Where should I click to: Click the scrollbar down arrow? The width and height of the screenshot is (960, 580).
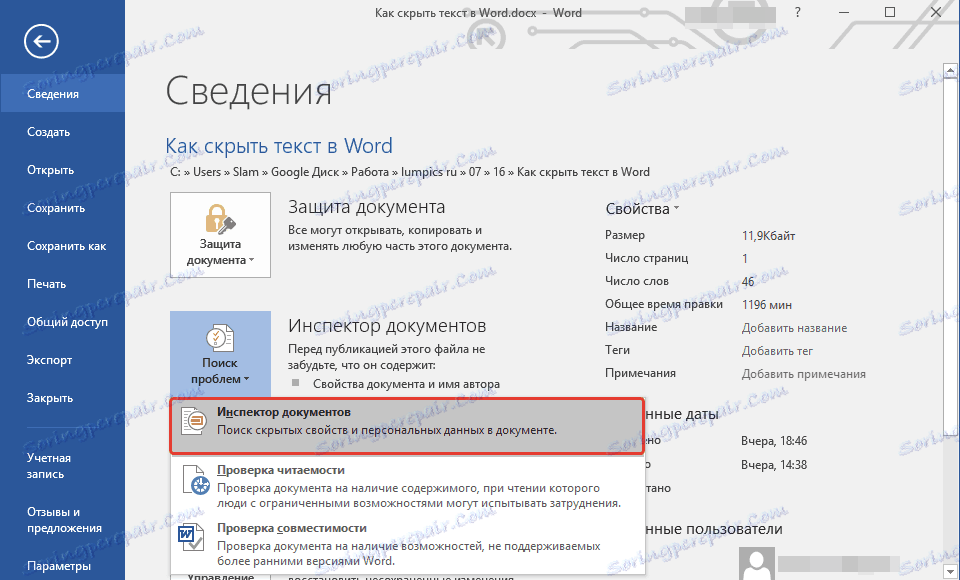coord(951,571)
